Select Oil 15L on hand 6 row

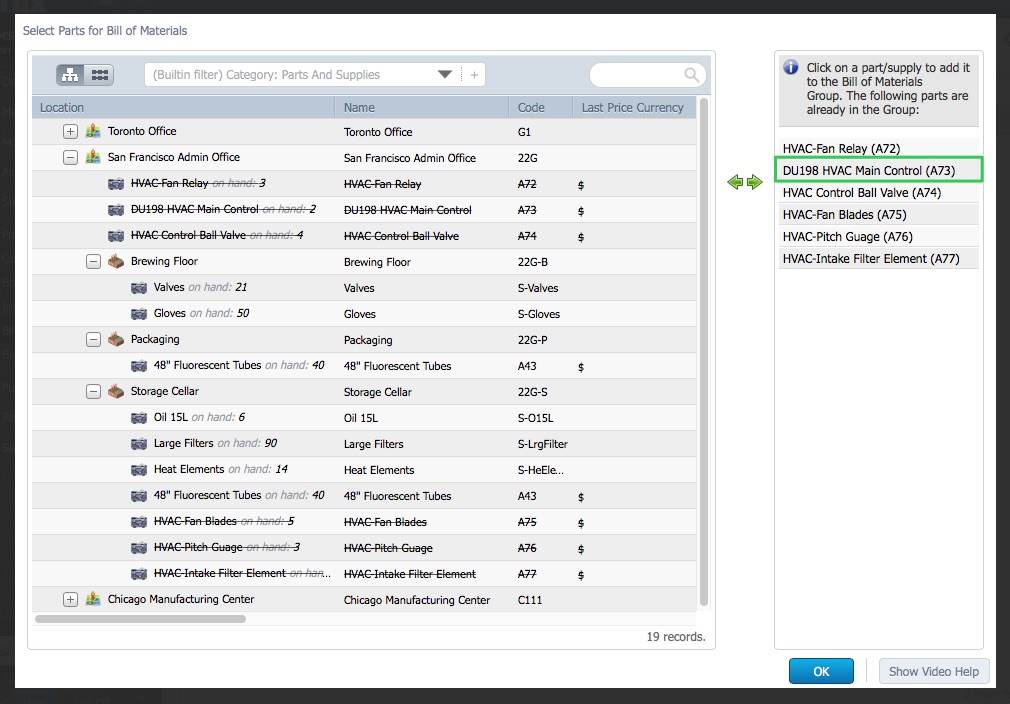pyautogui.click(x=364, y=417)
